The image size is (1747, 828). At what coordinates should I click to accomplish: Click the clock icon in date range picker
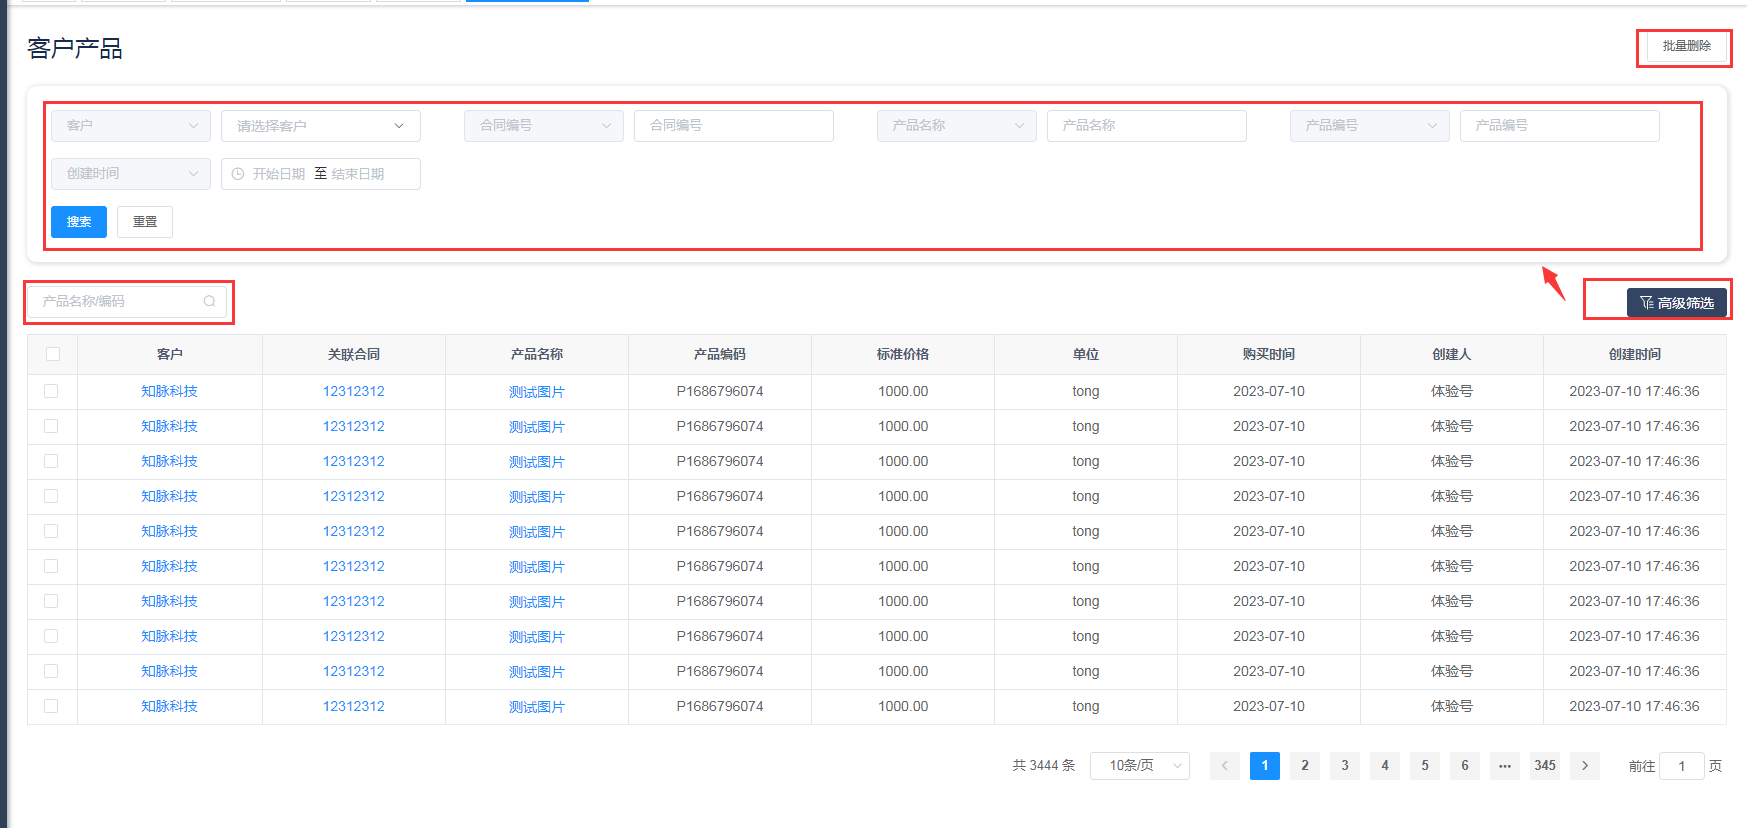[x=238, y=174]
